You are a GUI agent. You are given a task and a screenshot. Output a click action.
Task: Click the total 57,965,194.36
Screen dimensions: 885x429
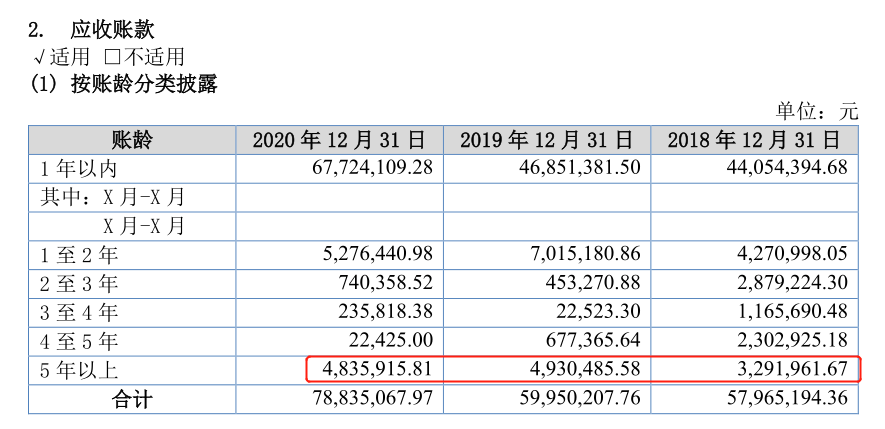coord(787,398)
